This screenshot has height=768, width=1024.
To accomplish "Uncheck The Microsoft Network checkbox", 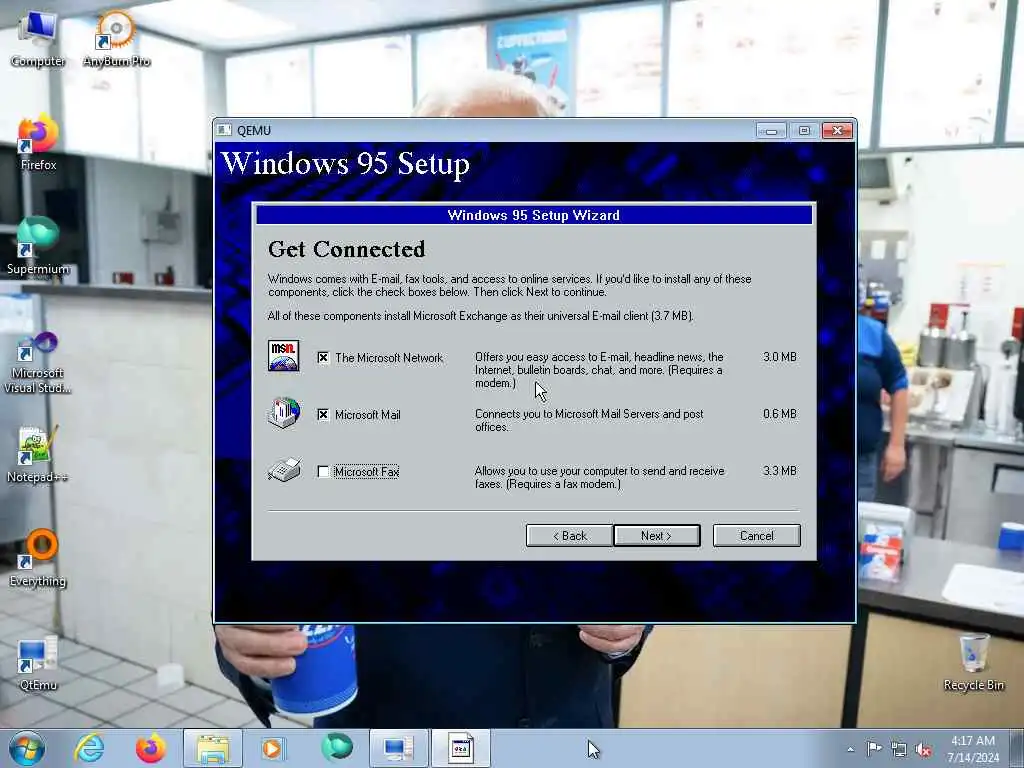I will pos(323,358).
